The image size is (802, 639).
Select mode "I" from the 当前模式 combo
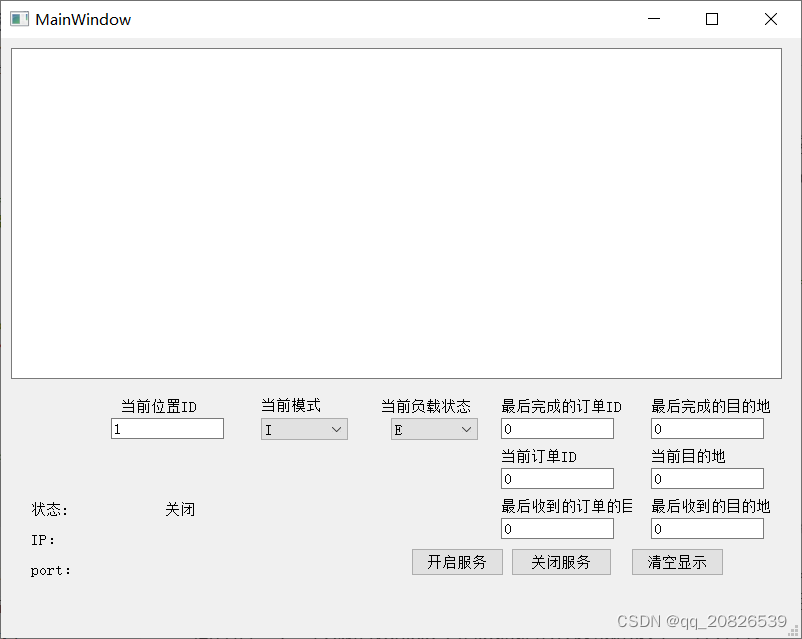[x=295, y=428]
